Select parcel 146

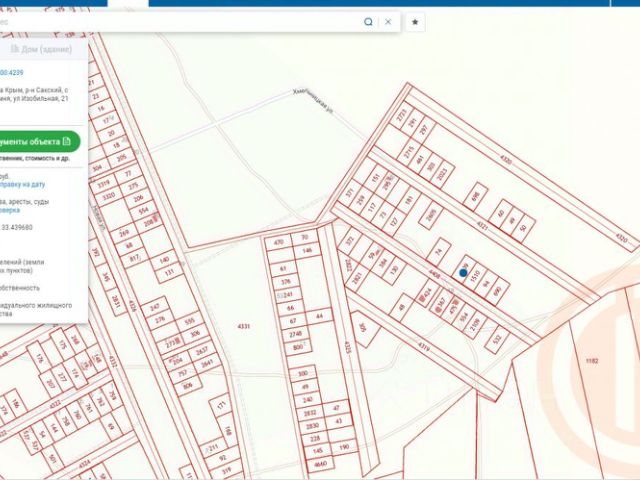[x=307, y=251]
